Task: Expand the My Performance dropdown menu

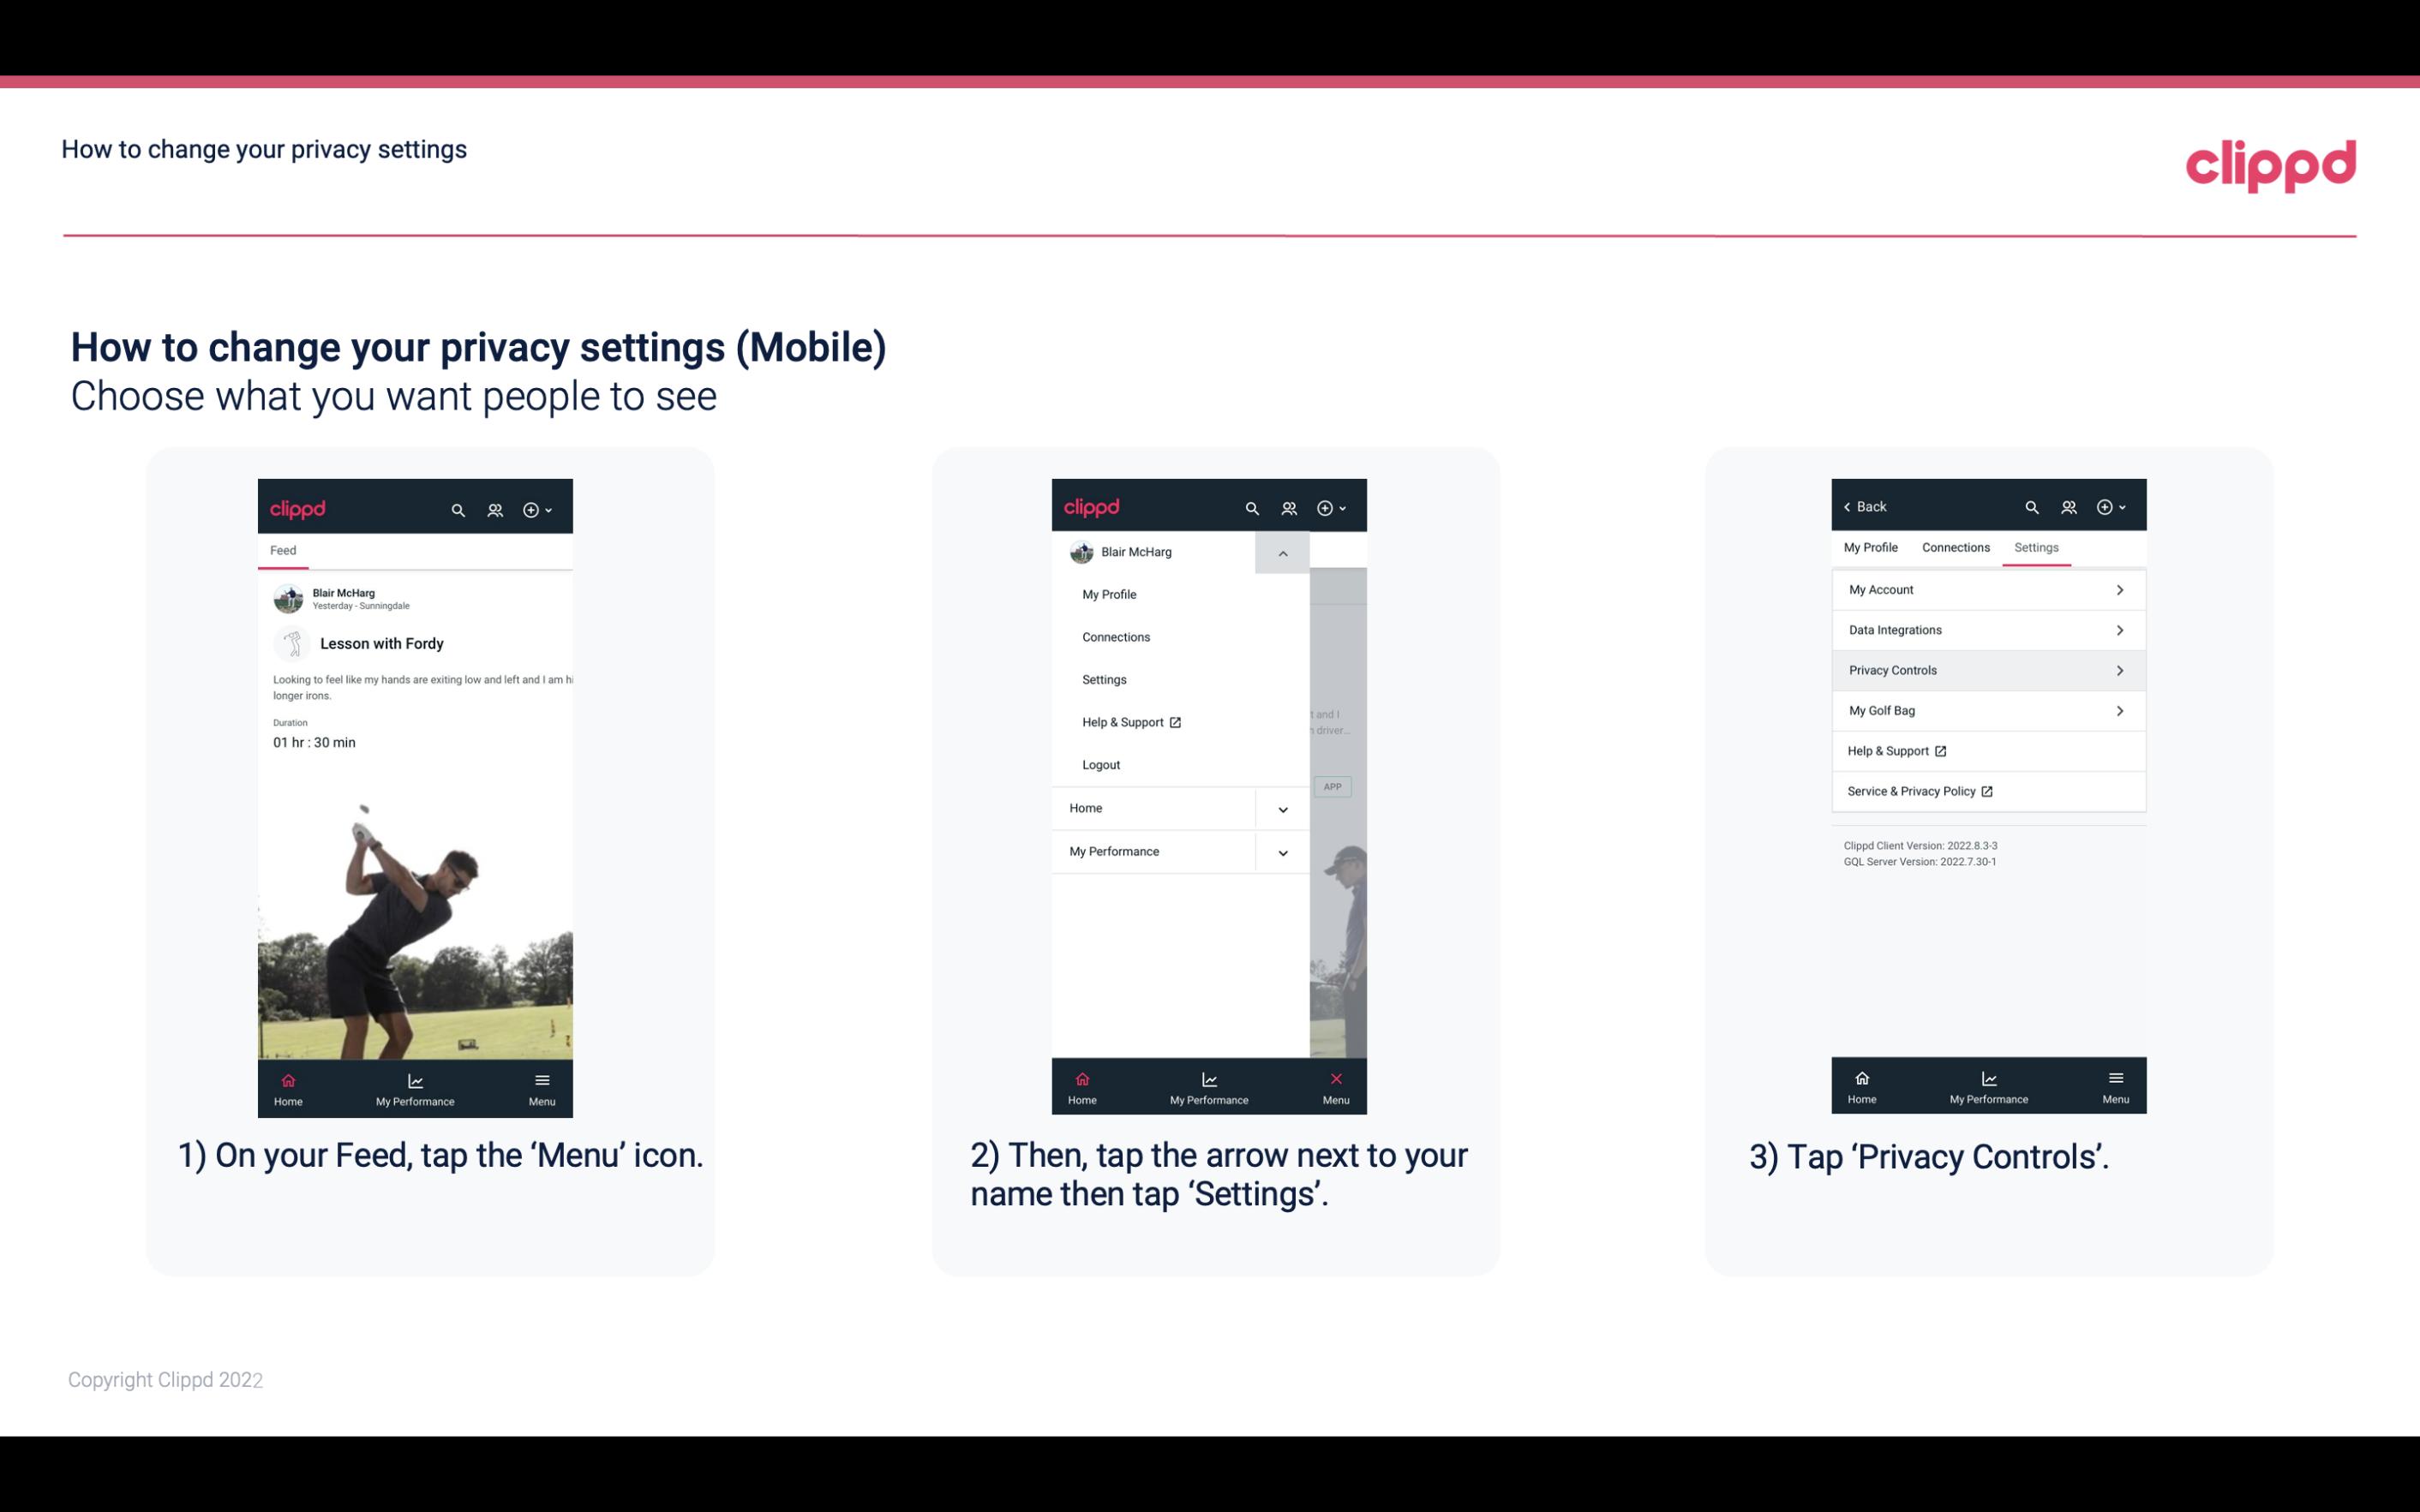Action: 1280,852
